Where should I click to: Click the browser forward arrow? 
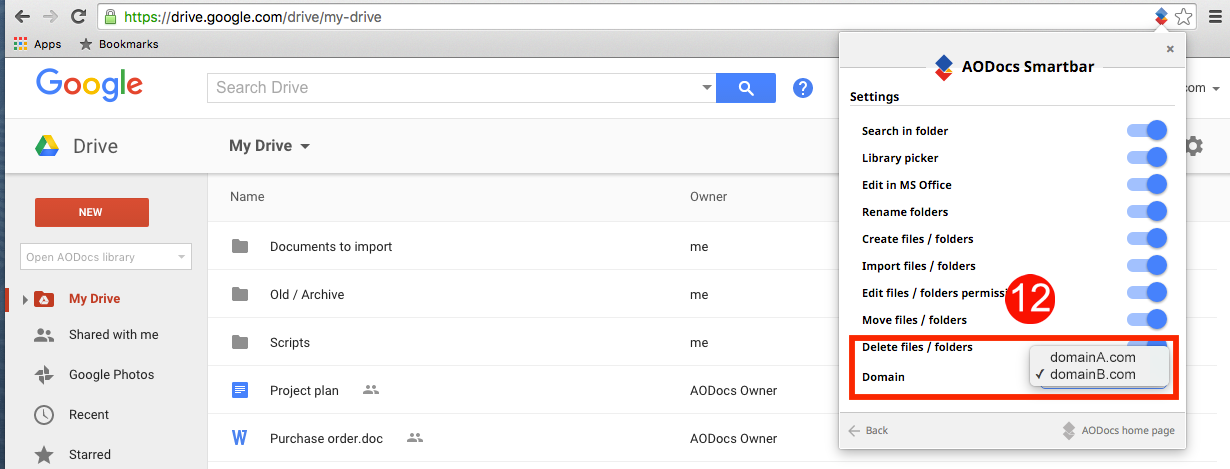coord(50,16)
